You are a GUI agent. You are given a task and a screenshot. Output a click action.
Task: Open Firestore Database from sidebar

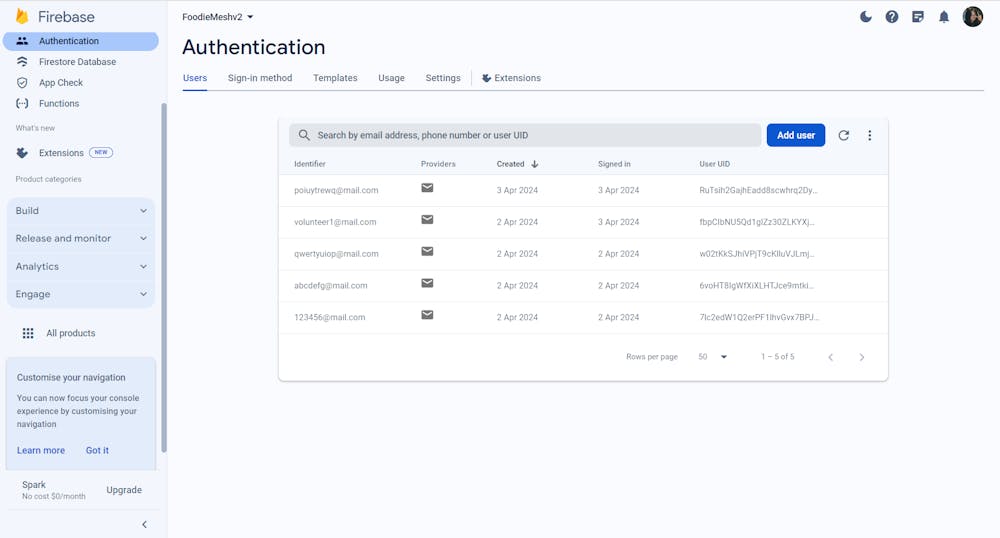(x=77, y=62)
